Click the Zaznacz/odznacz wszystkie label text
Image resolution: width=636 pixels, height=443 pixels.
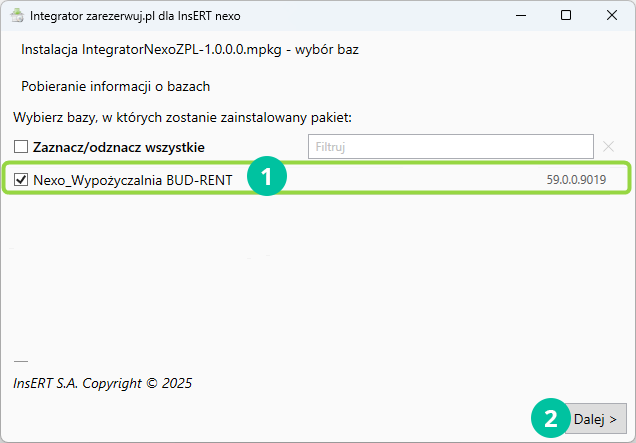(119, 147)
